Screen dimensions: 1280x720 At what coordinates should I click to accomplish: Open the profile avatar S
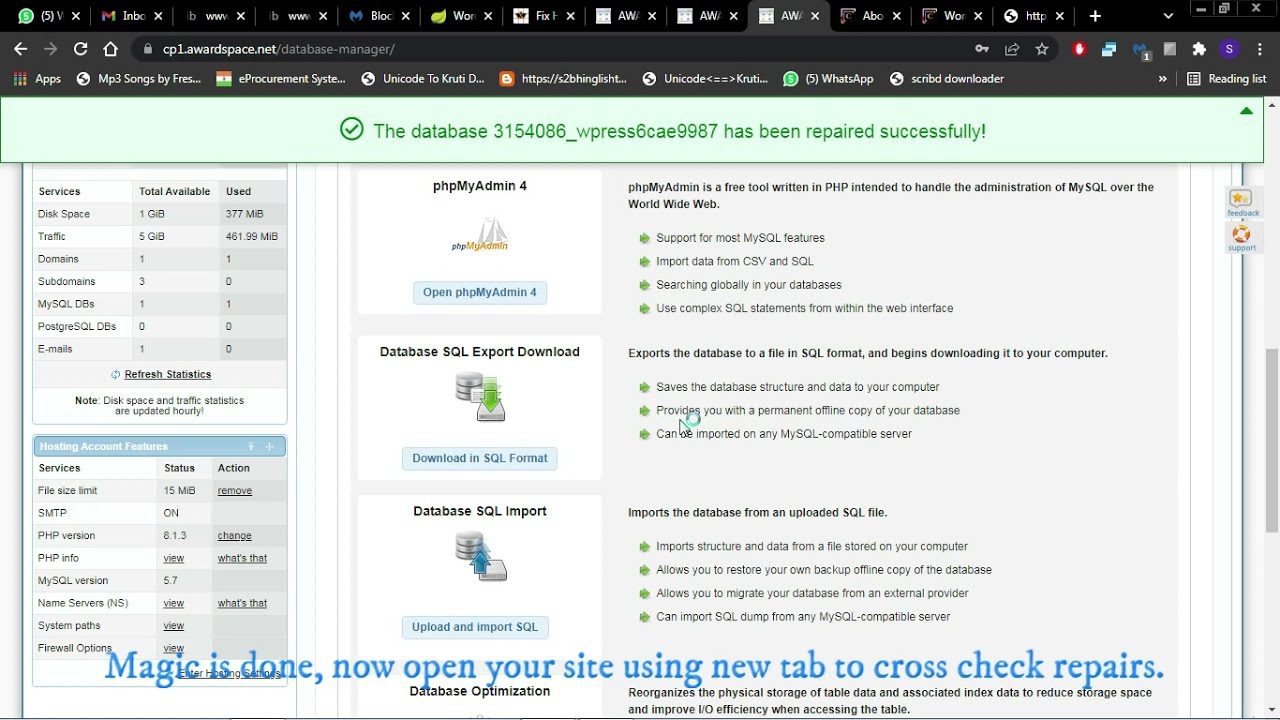pyautogui.click(x=1229, y=49)
